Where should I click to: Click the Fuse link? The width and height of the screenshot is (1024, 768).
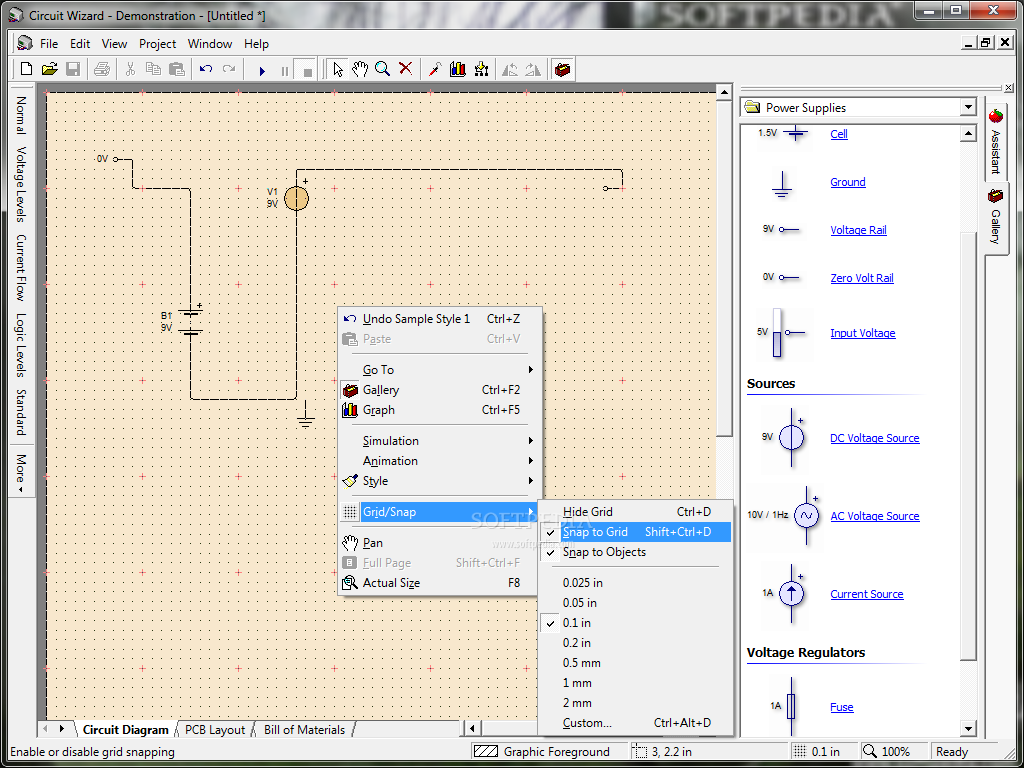[842, 707]
